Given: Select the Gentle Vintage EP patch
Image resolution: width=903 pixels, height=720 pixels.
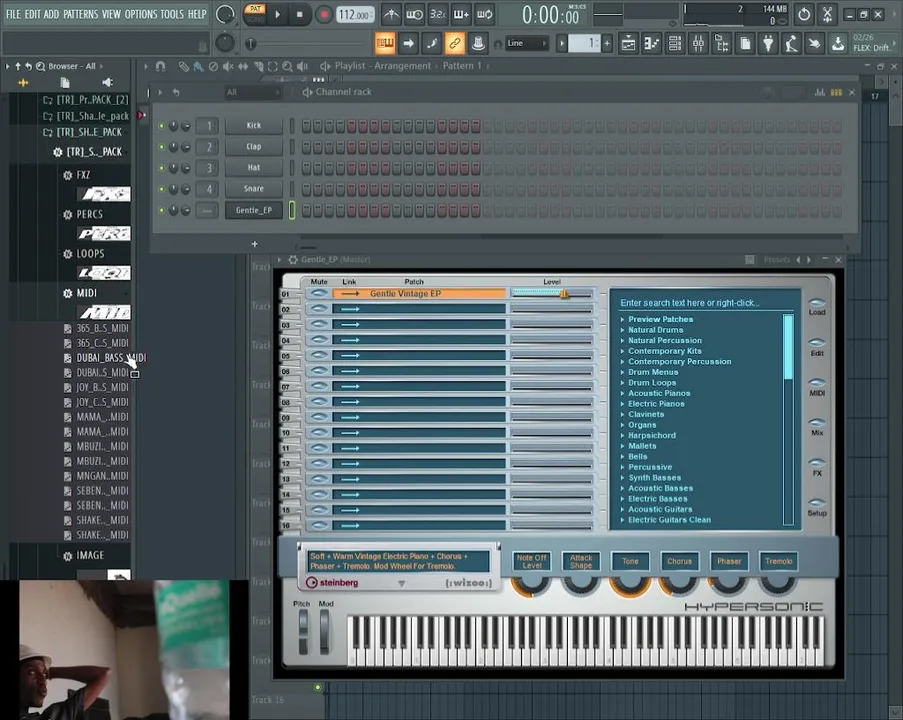Looking at the screenshot, I should 419,294.
